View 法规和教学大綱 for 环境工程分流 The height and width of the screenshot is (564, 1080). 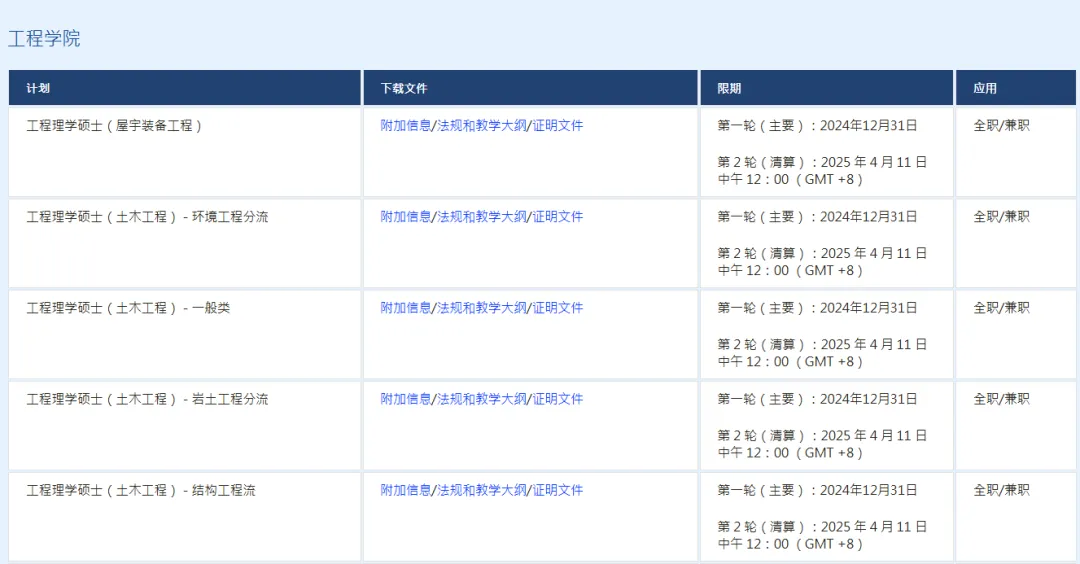482,217
